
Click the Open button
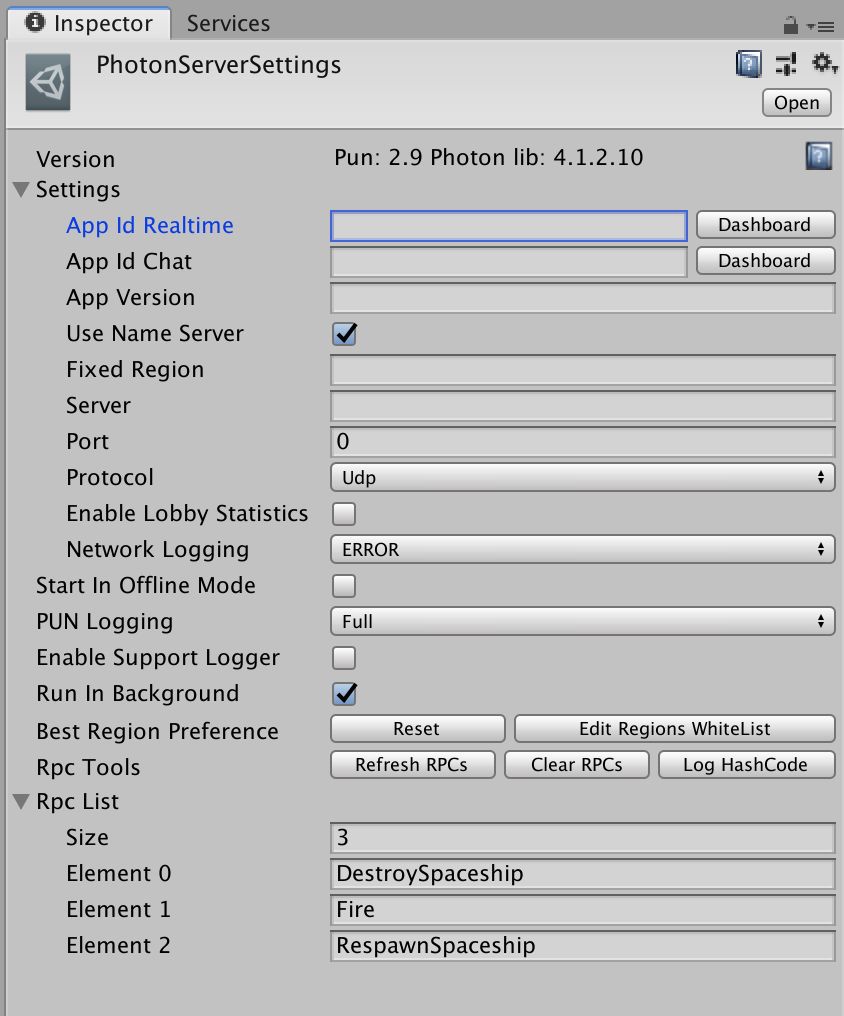pyautogui.click(x=797, y=103)
